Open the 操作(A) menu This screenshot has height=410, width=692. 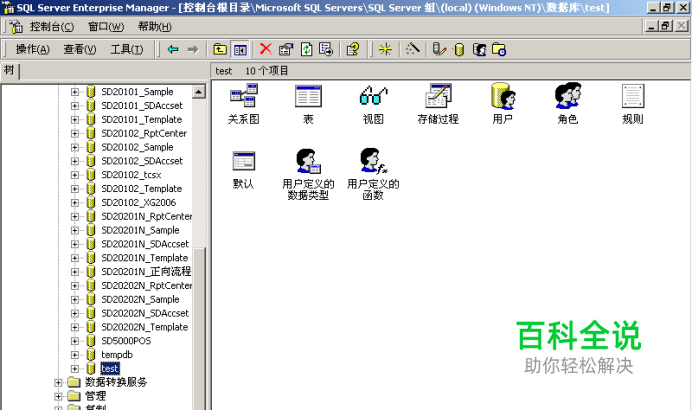[x=33, y=49]
